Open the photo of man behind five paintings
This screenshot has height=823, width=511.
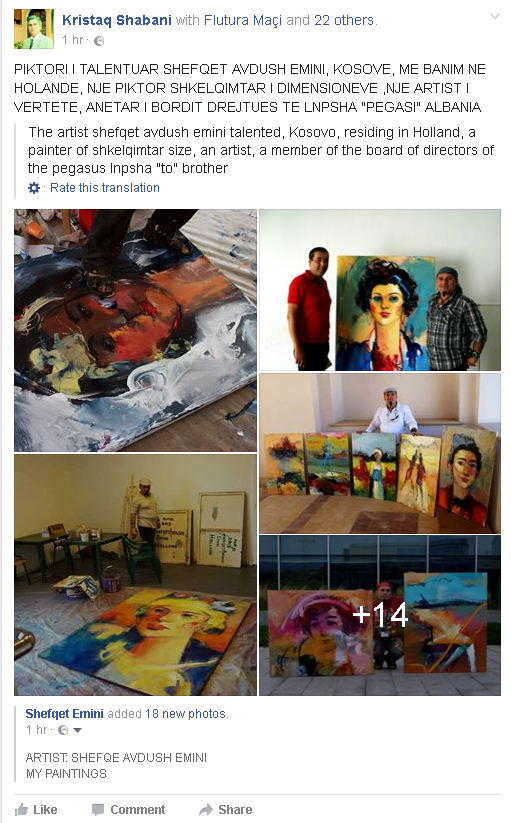tap(380, 453)
